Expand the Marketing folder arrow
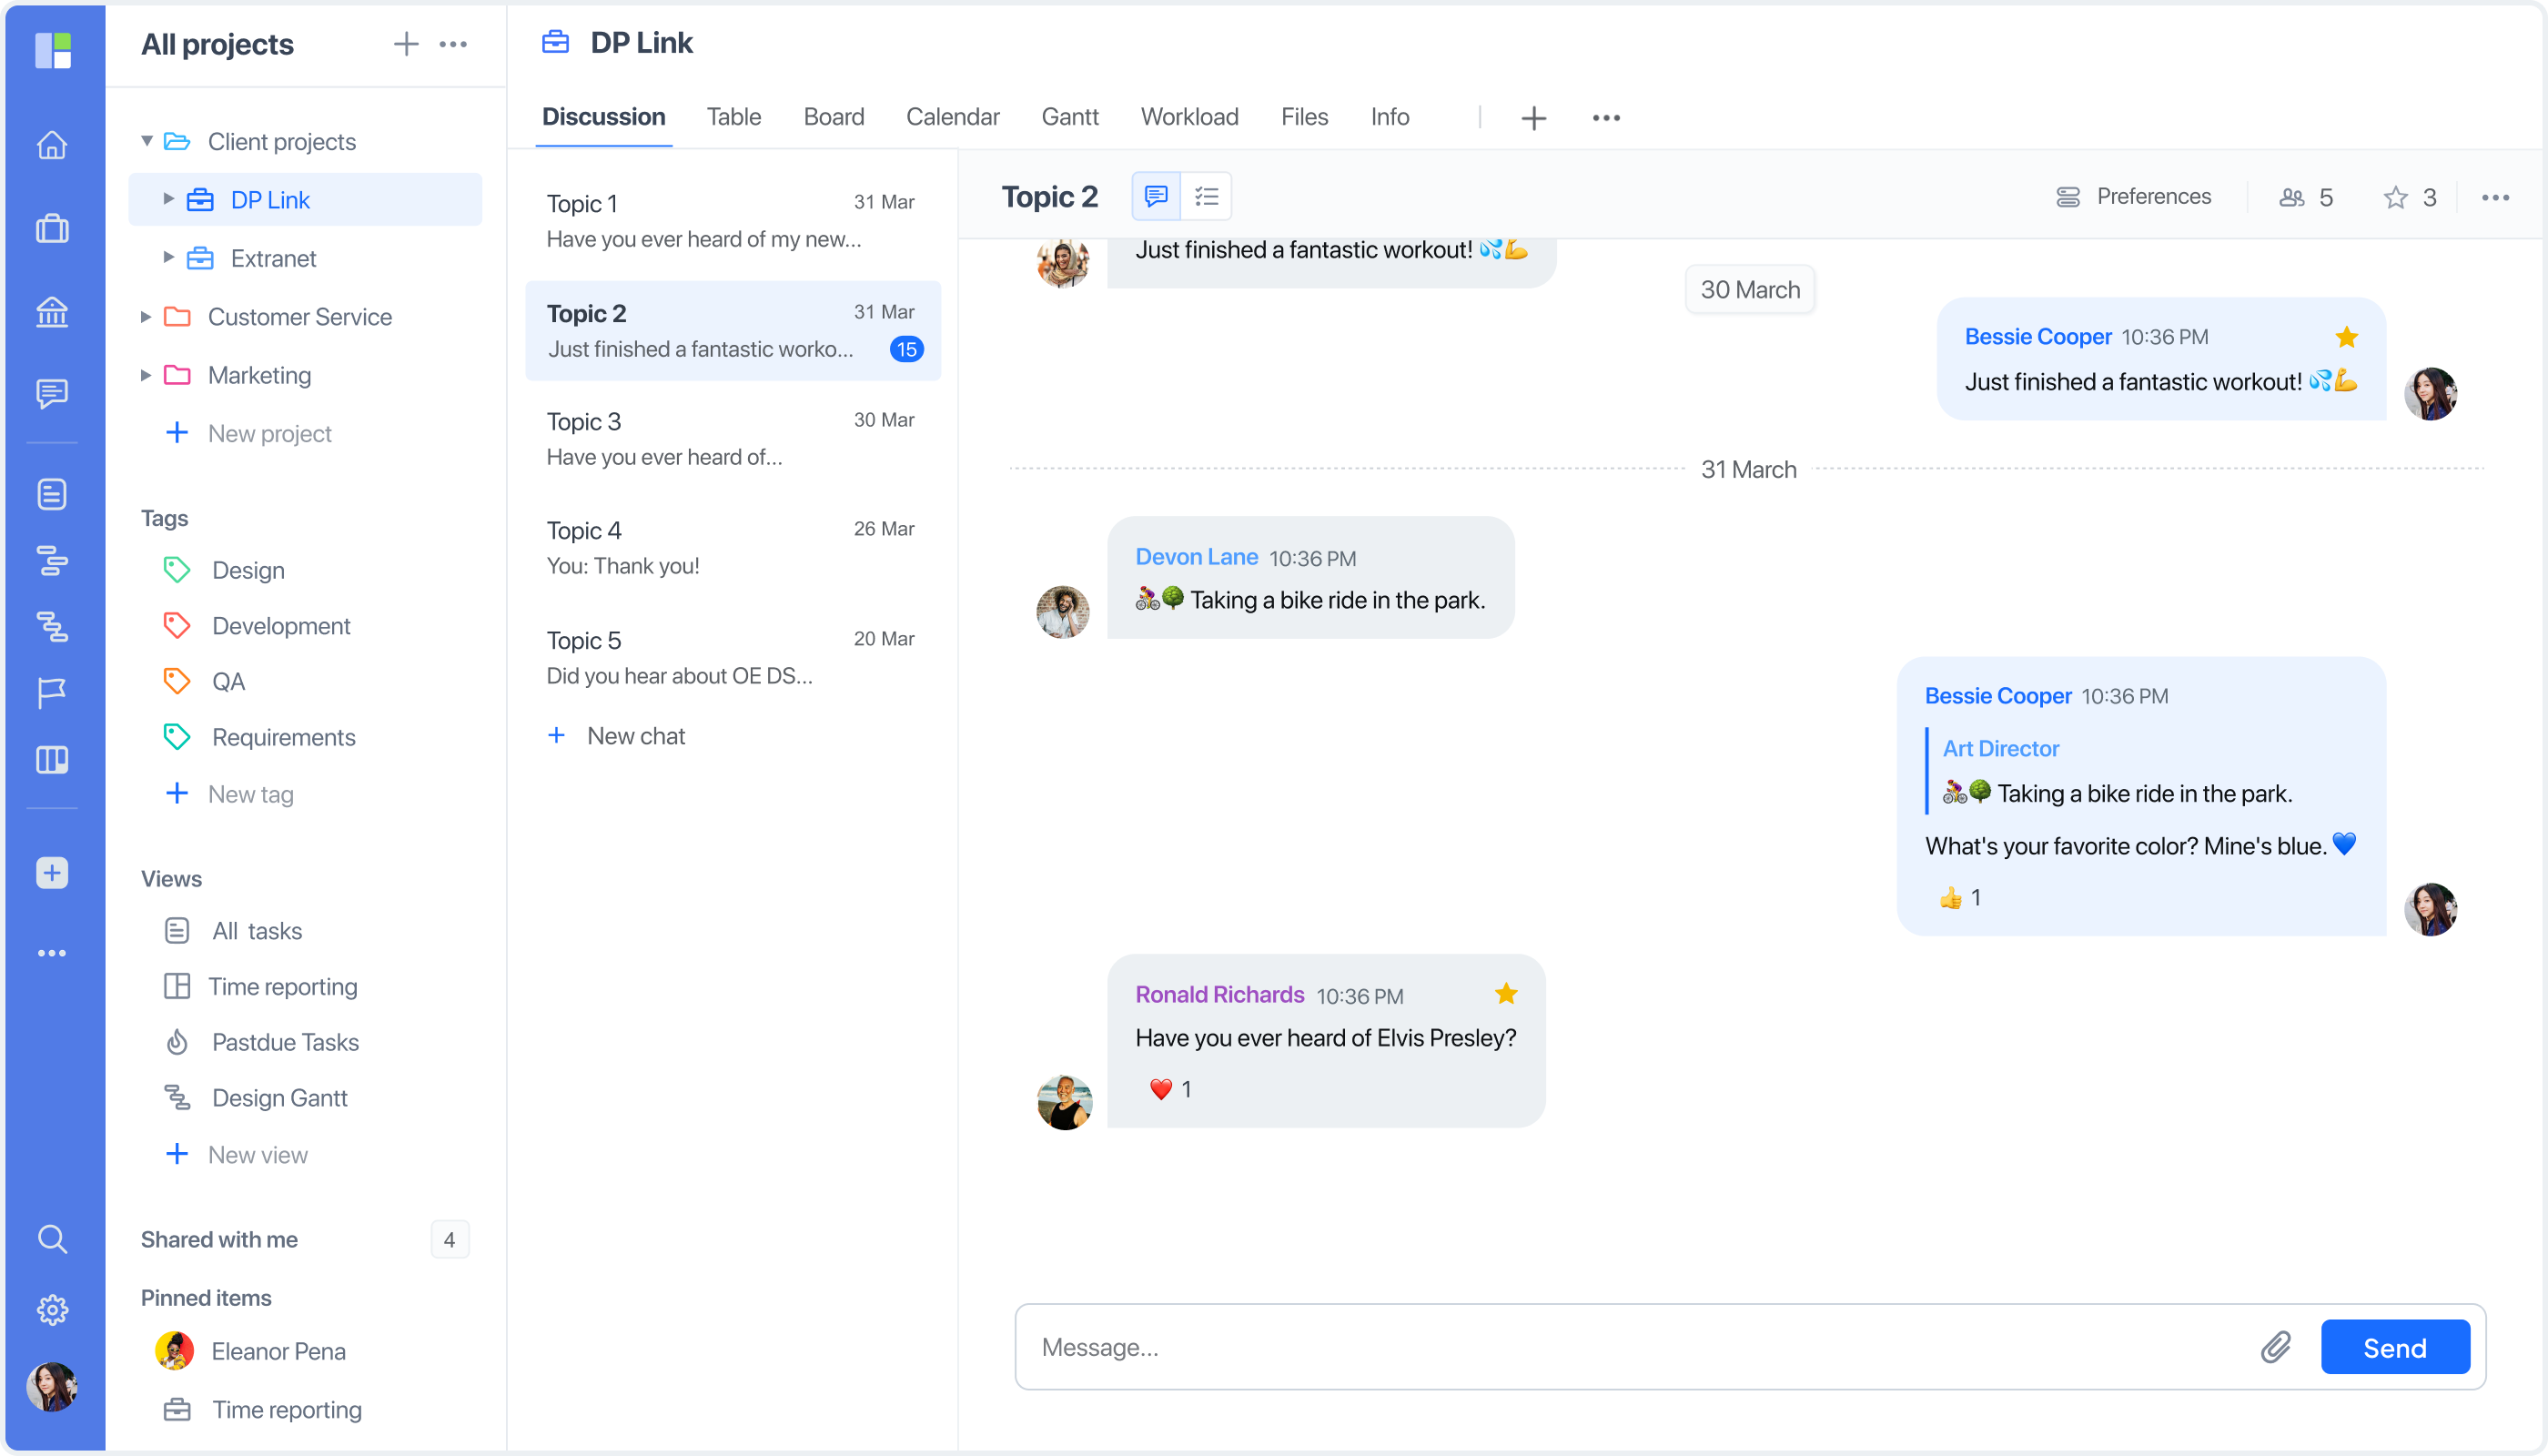2548x1456 pixels. click(x=146, y=375)
